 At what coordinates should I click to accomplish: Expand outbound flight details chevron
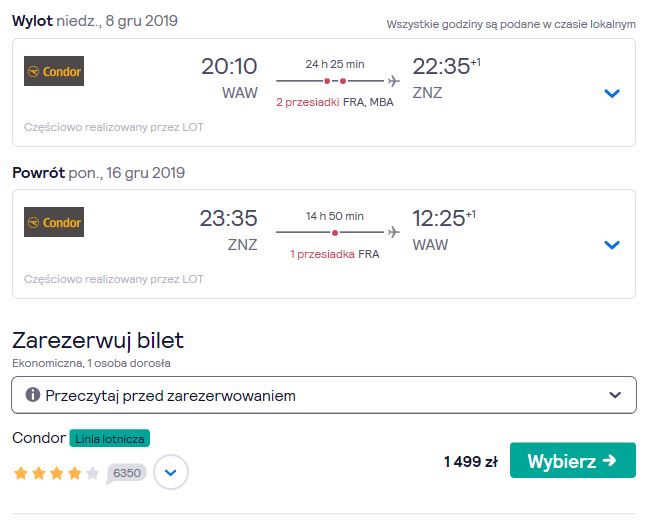point(612,94)
